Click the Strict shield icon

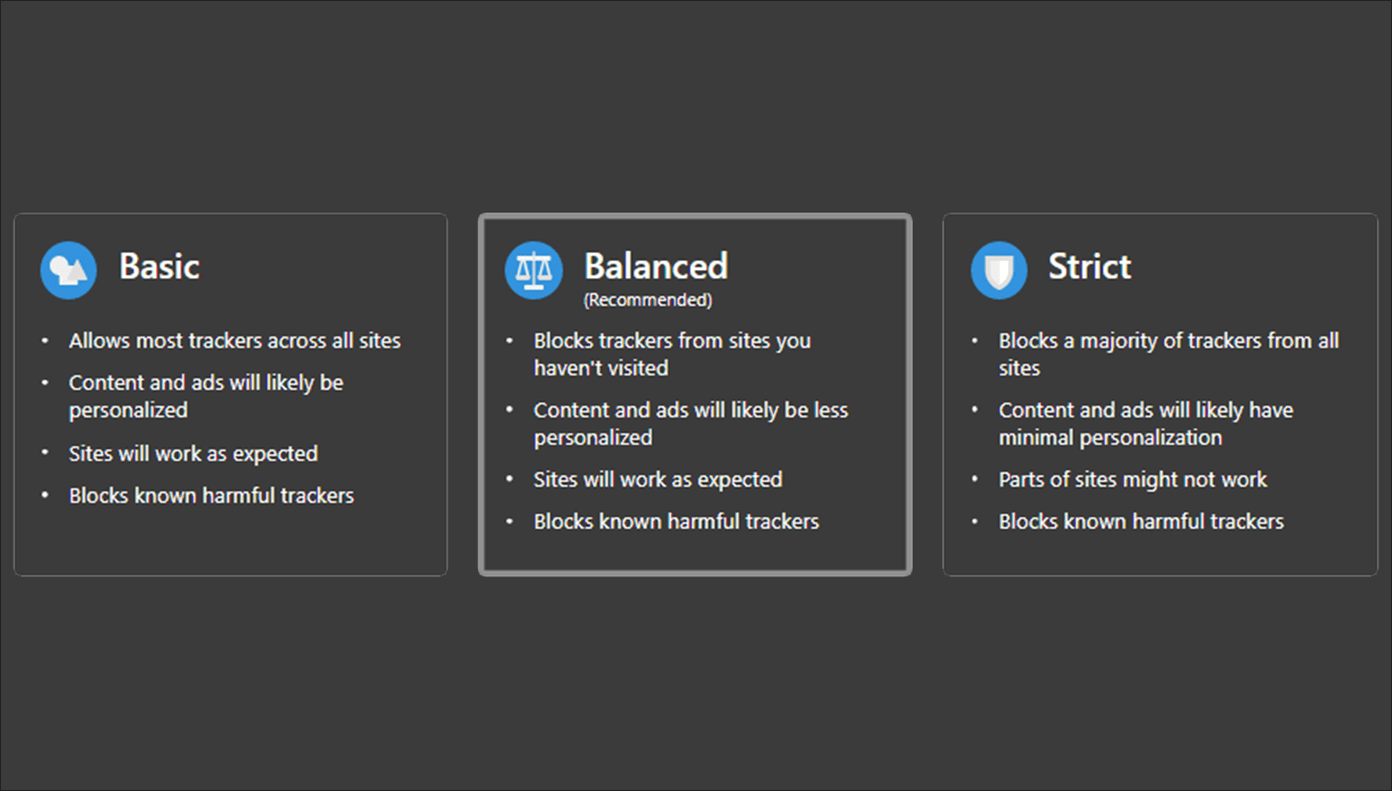click(999, 270)
